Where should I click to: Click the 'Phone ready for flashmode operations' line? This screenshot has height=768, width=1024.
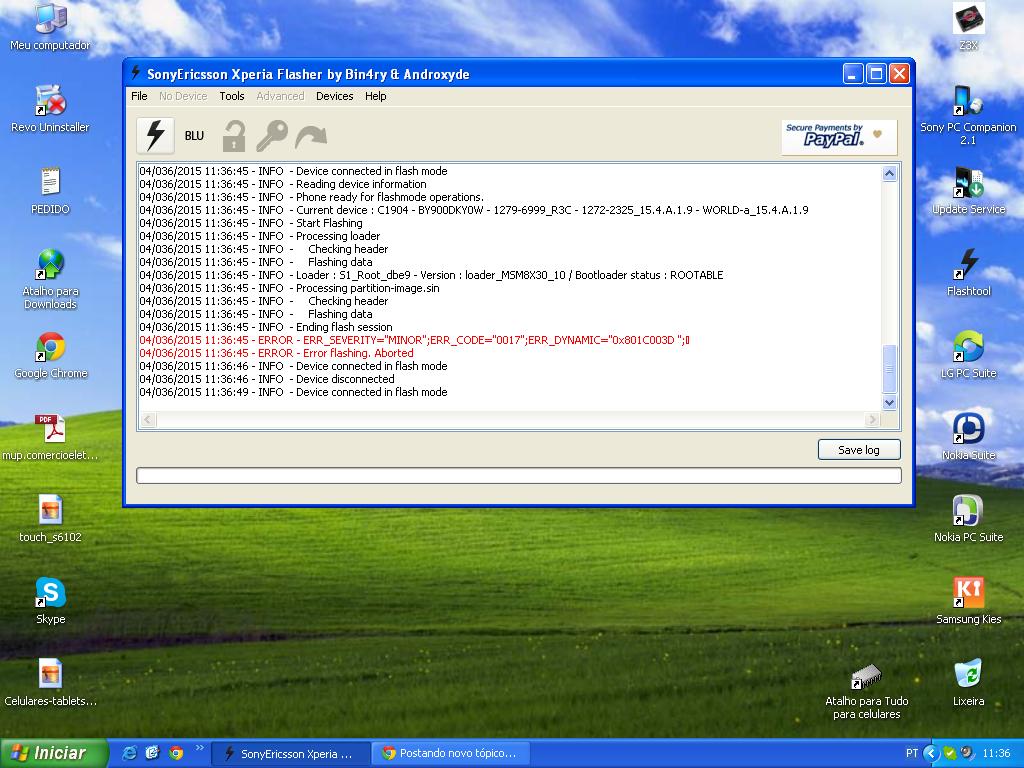click(x=312, y=197)
